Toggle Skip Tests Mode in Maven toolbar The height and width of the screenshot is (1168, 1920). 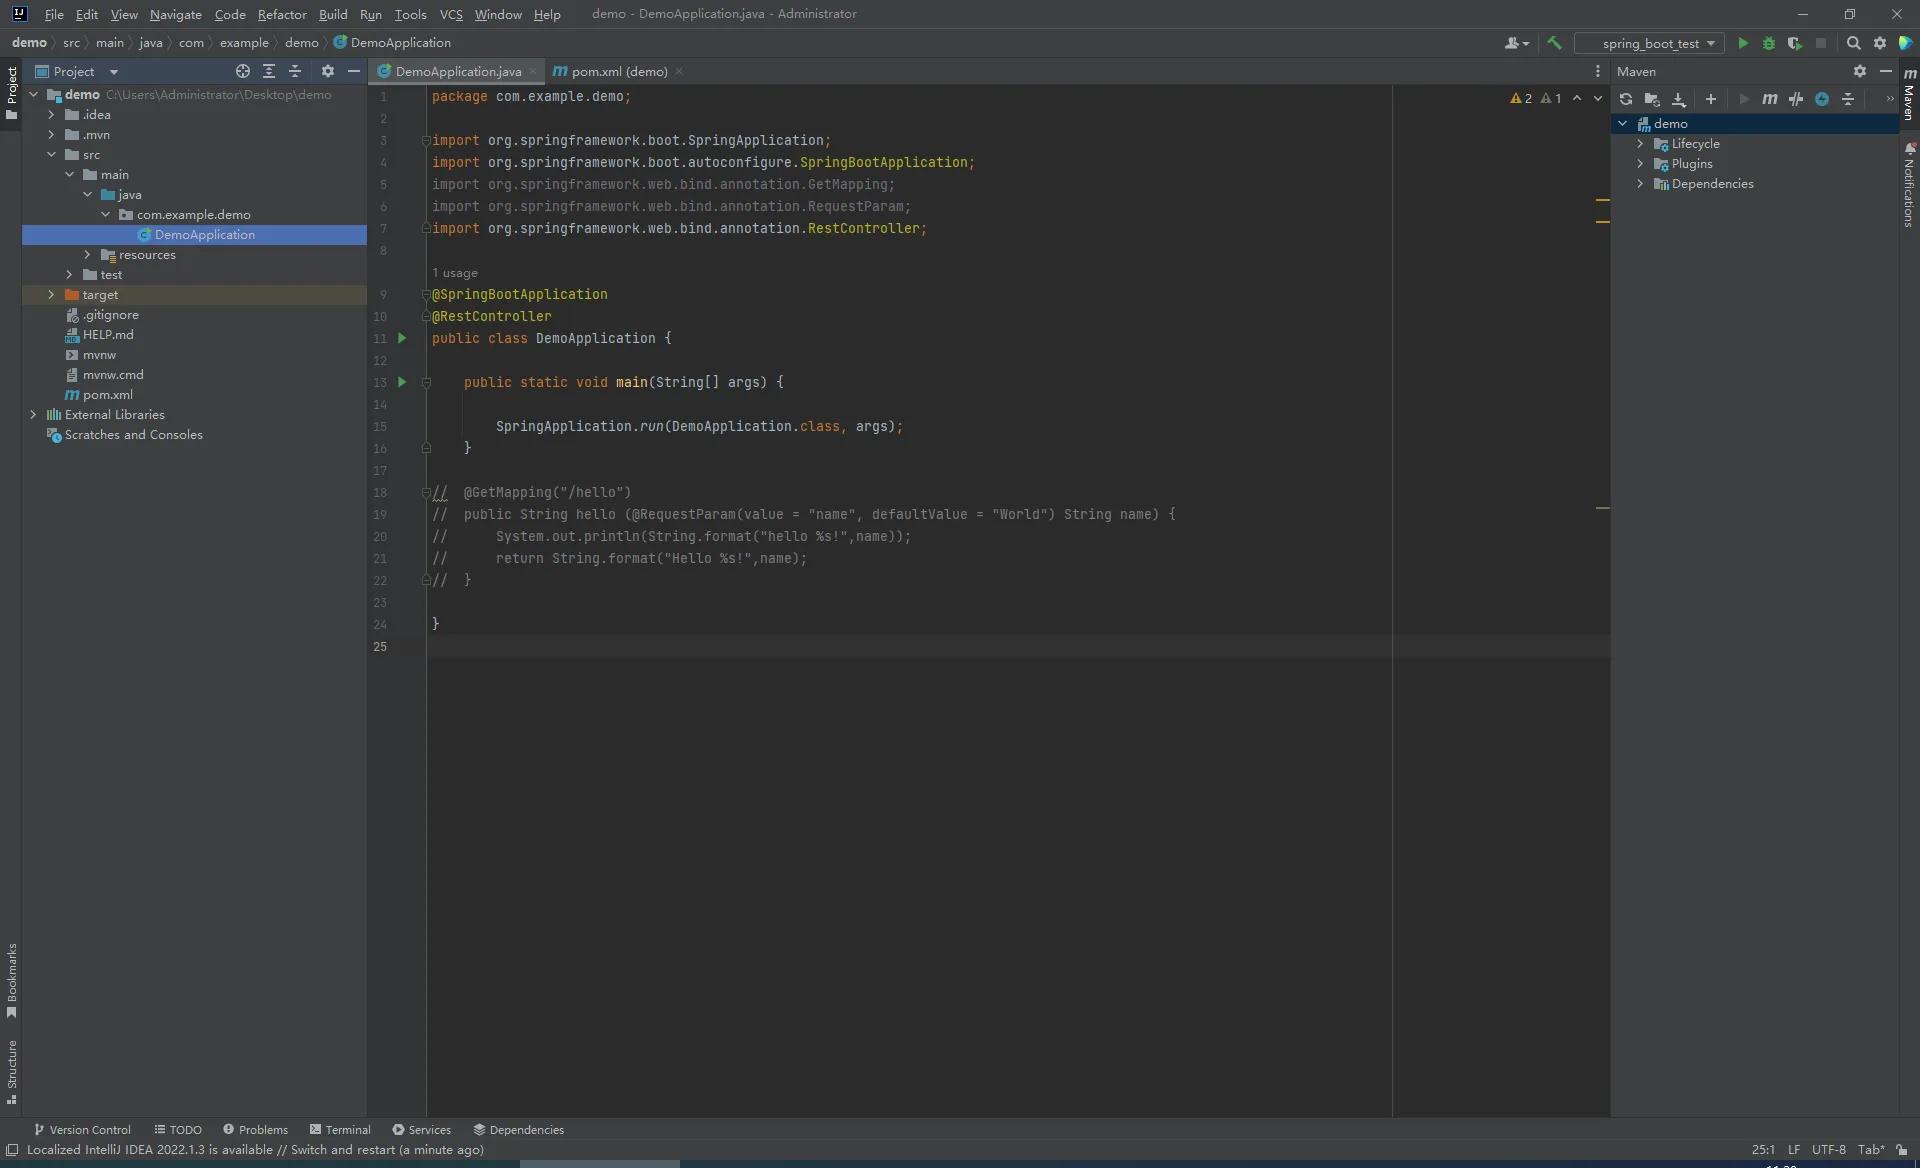(x=1822, y=99)
